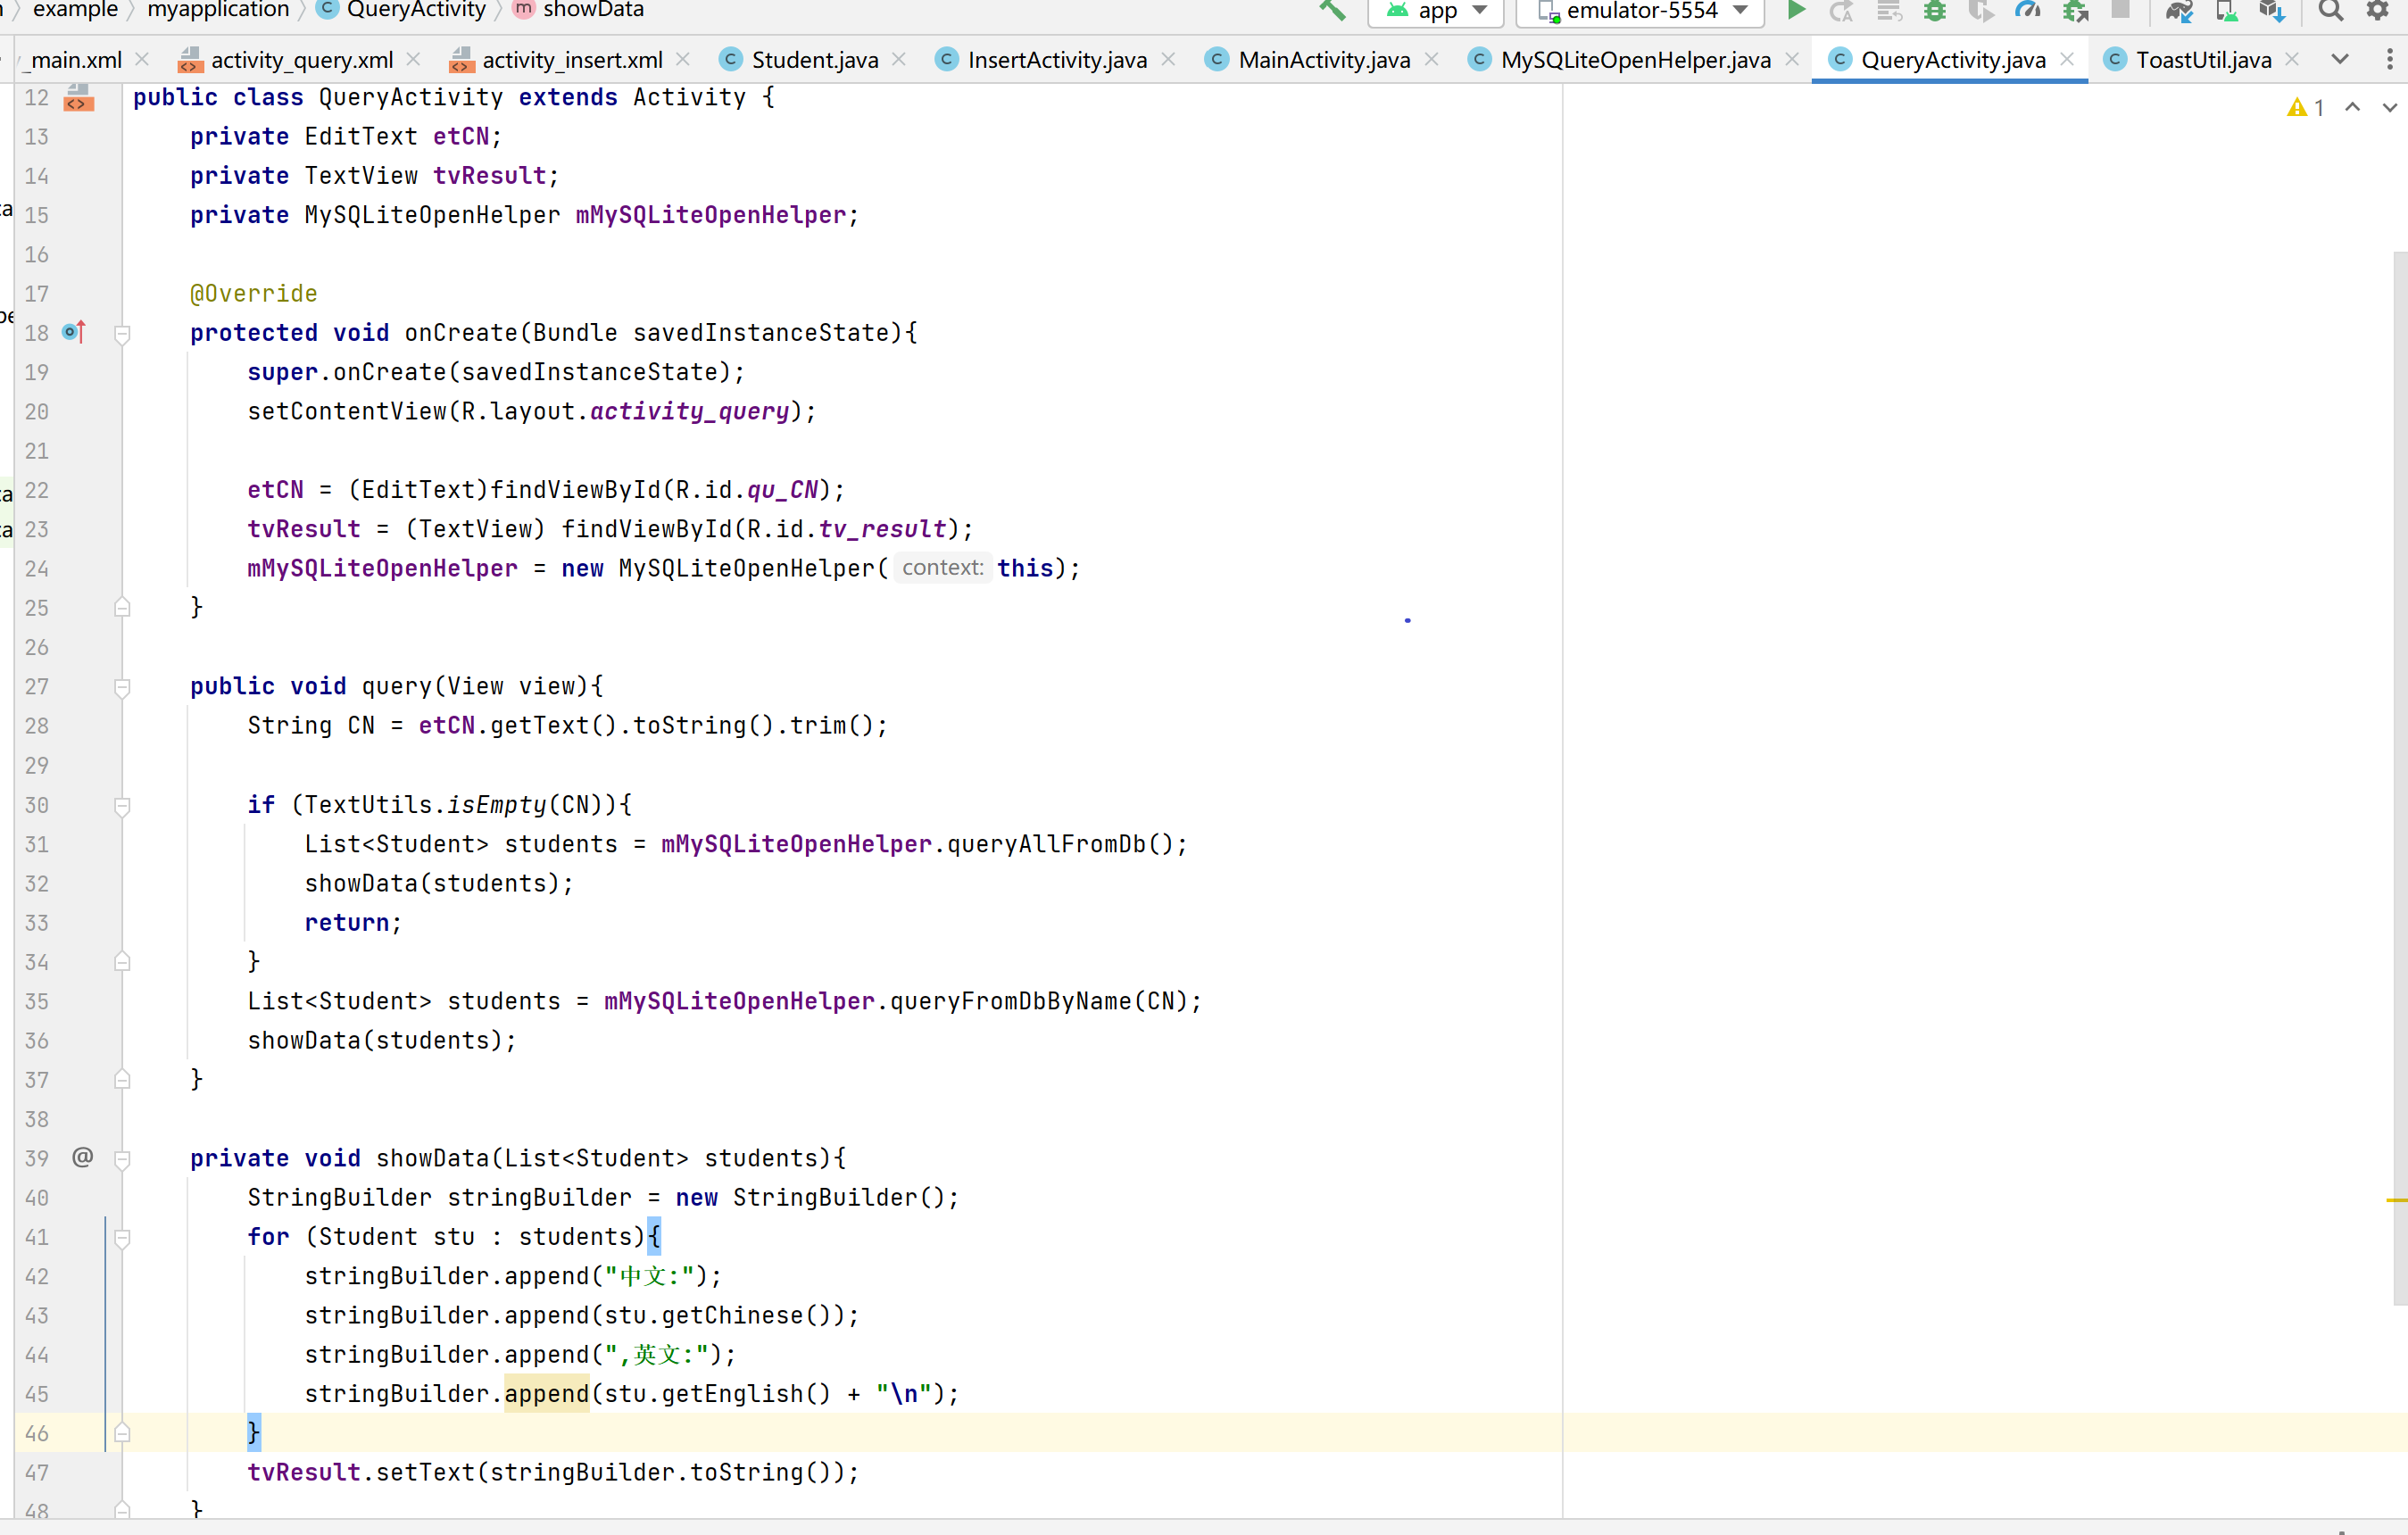The height and width of the screenshot is (1535, 2408).
Task: Close the ToastUtil.java tab
Action: pos(2292,59)
